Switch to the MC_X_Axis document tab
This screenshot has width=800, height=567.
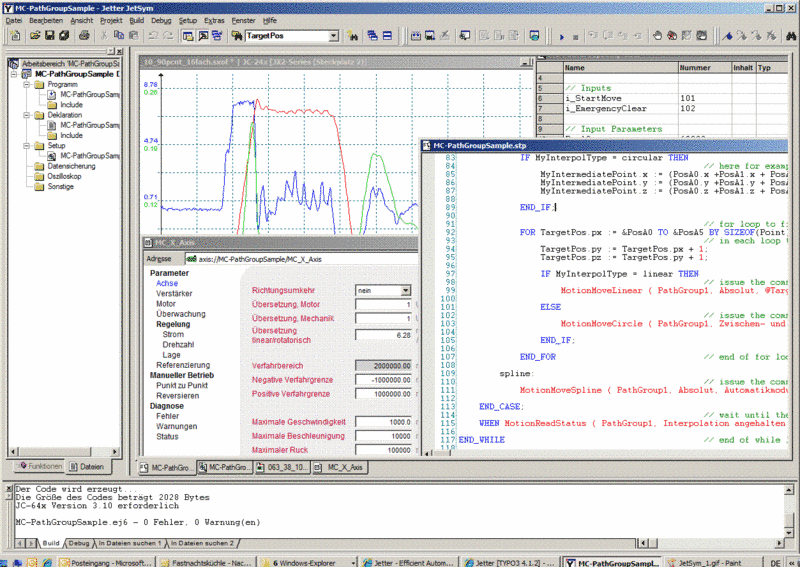[x=339, y=467]
